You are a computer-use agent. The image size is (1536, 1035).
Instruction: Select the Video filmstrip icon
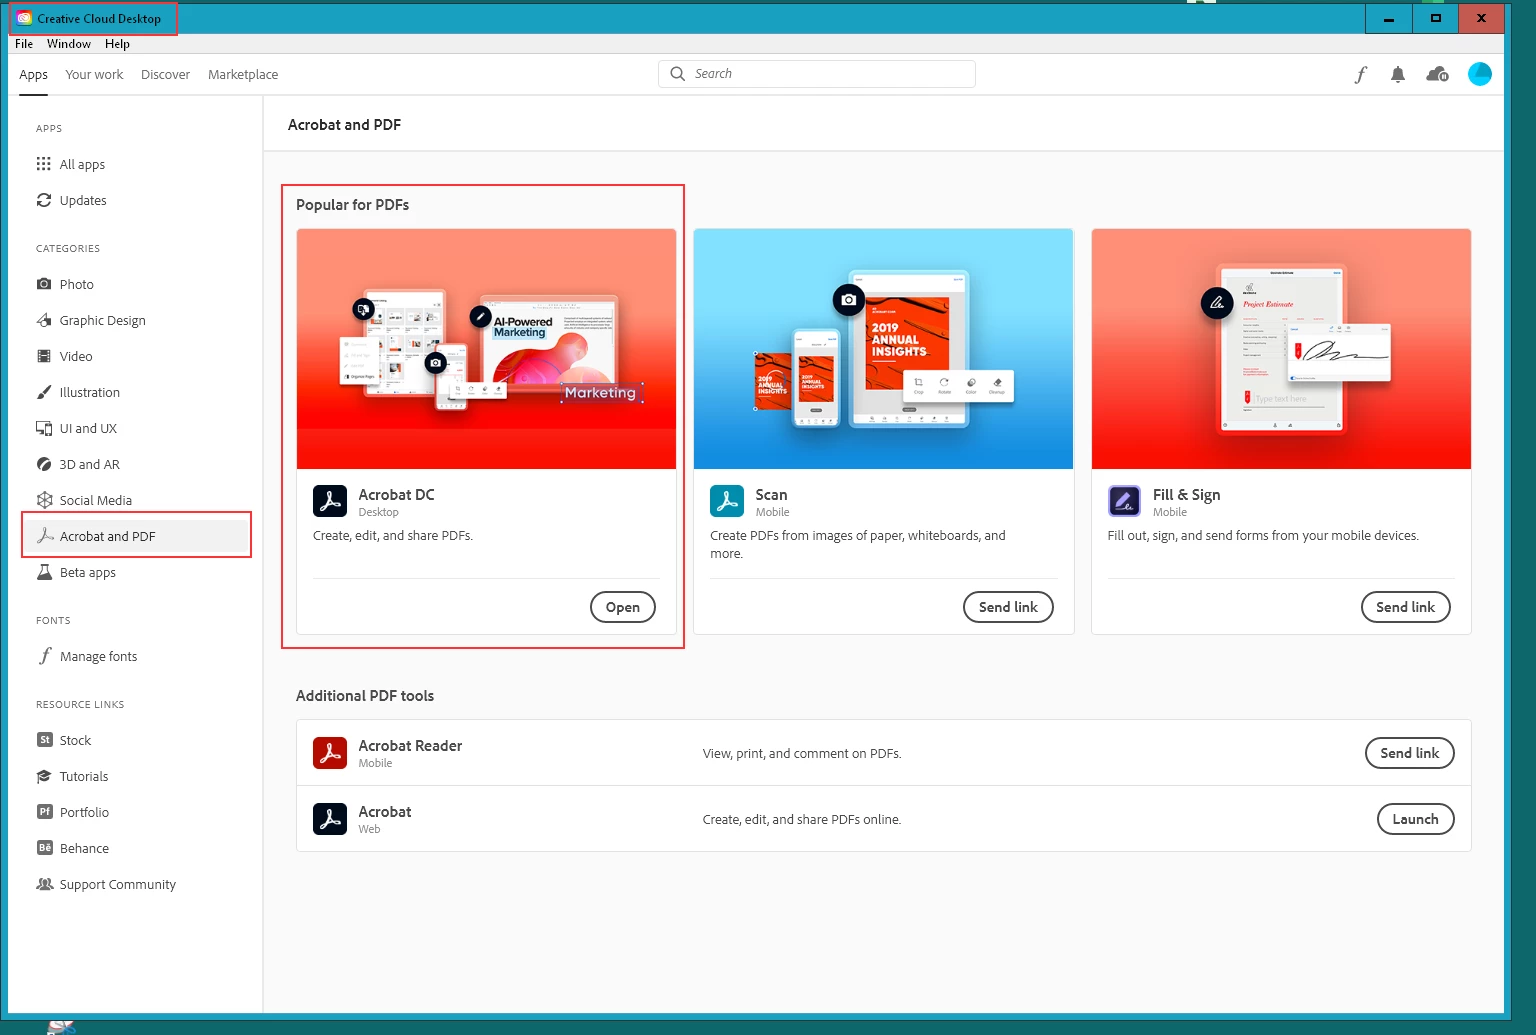tap(44, 356)
